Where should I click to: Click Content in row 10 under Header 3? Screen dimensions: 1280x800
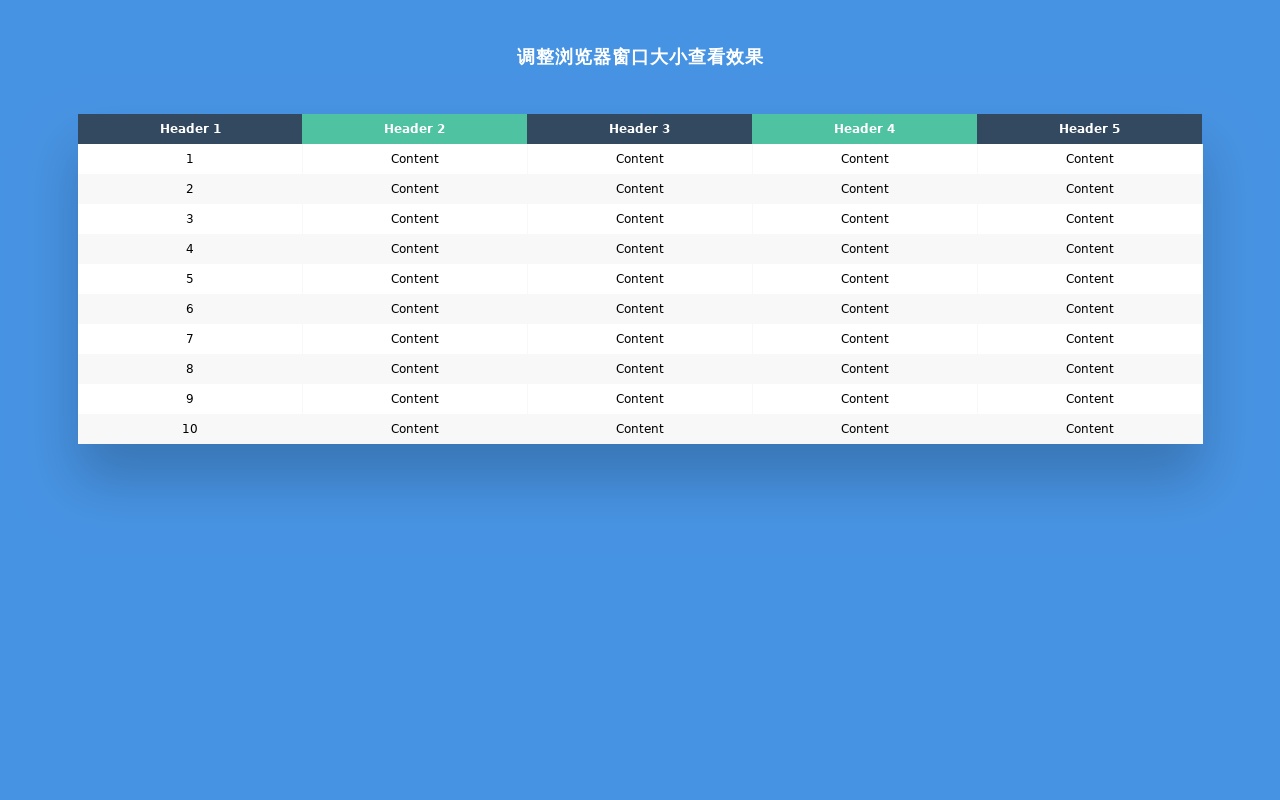[640, 429]
